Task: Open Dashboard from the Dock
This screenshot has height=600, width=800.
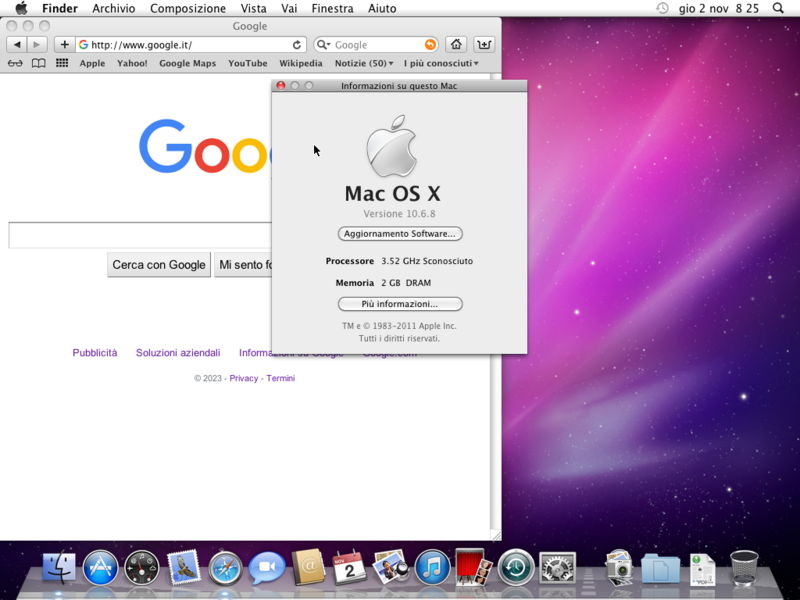Action: coord(142,567)
